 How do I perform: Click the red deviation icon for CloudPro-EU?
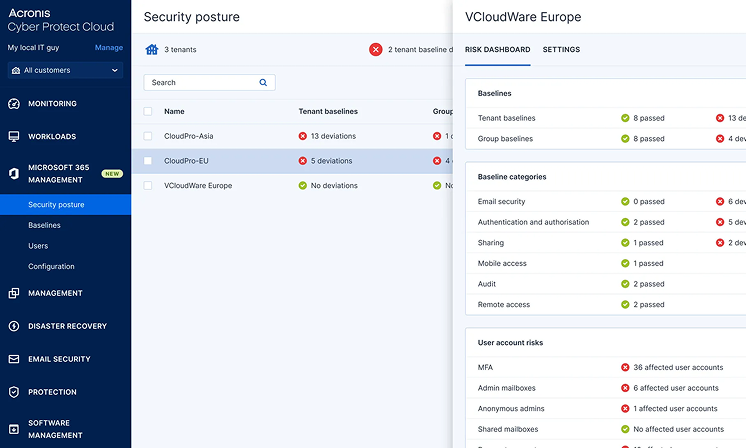tap(302, 161)
